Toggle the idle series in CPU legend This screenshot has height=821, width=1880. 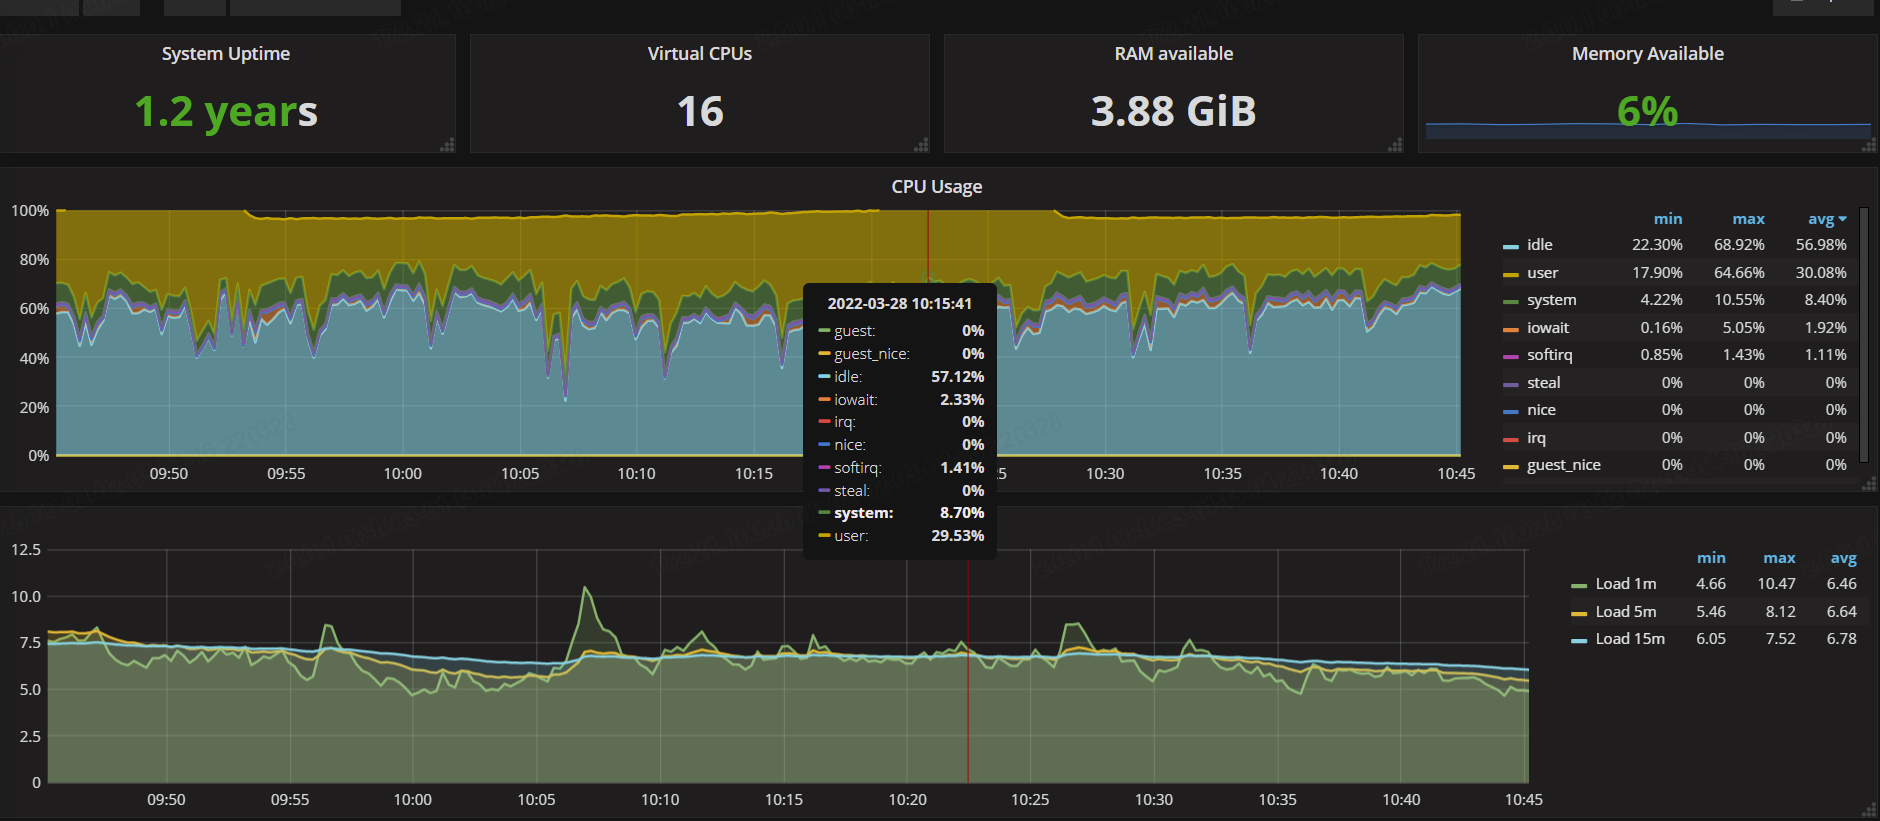click(1540, 245)
